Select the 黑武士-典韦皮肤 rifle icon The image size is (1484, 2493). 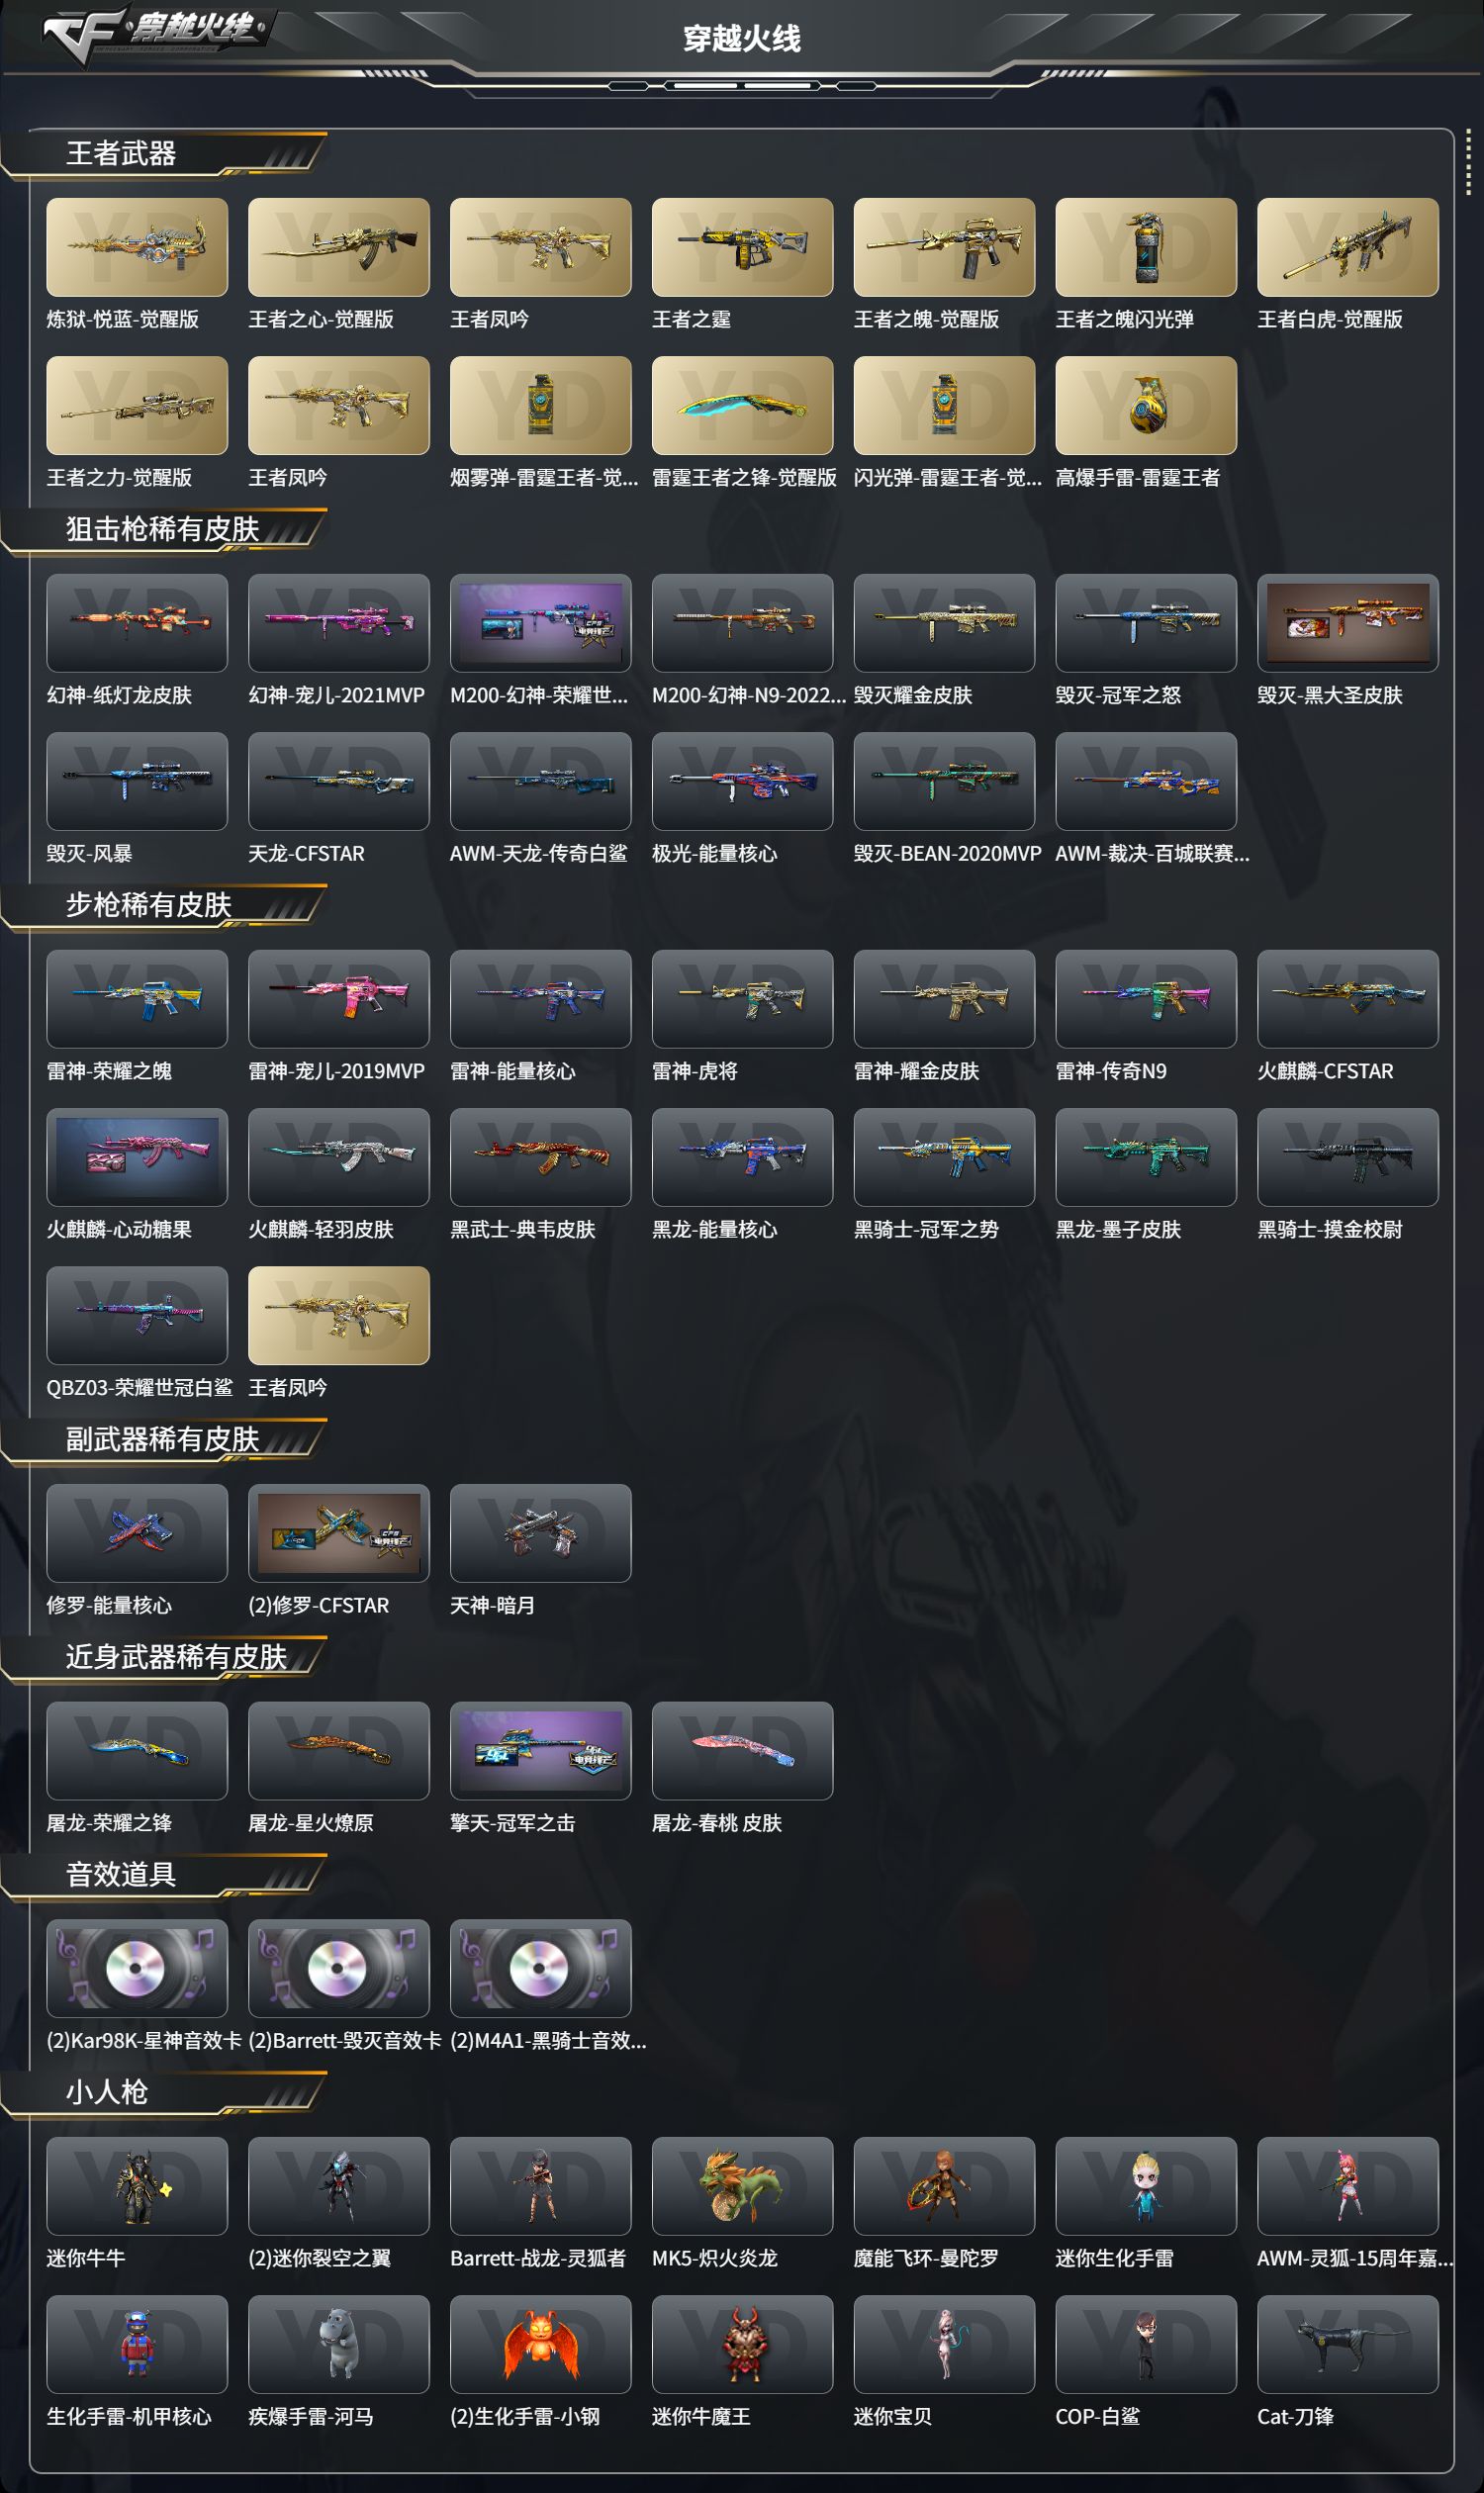(540, 1157)
